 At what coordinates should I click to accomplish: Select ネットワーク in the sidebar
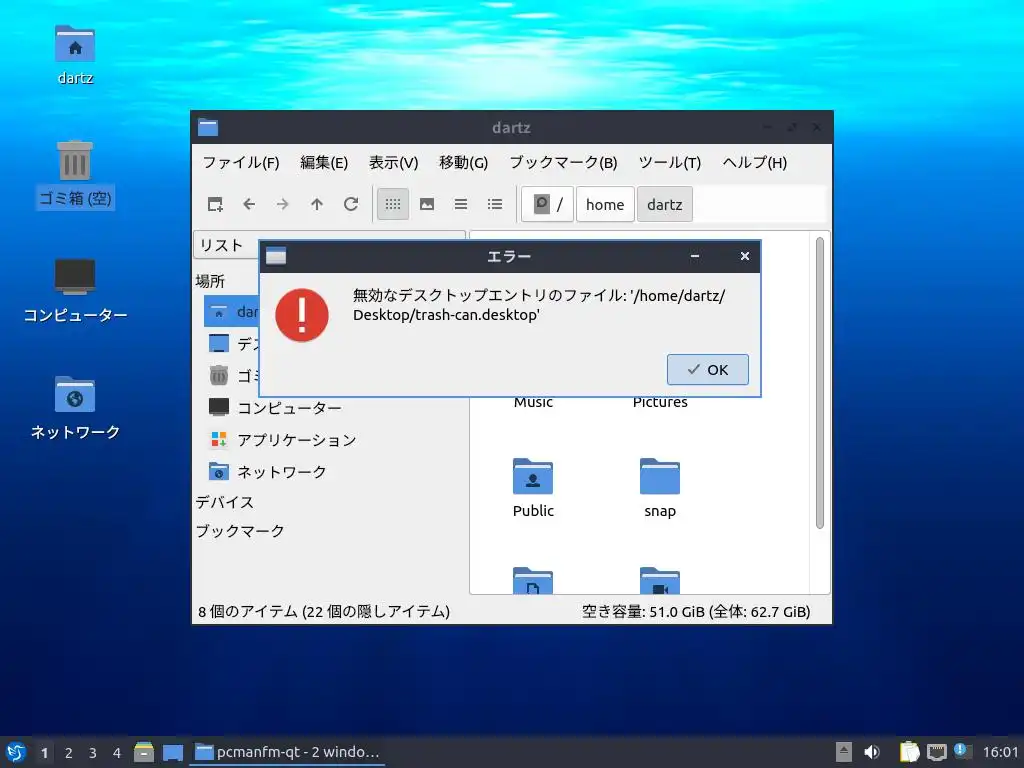[268, 472]
